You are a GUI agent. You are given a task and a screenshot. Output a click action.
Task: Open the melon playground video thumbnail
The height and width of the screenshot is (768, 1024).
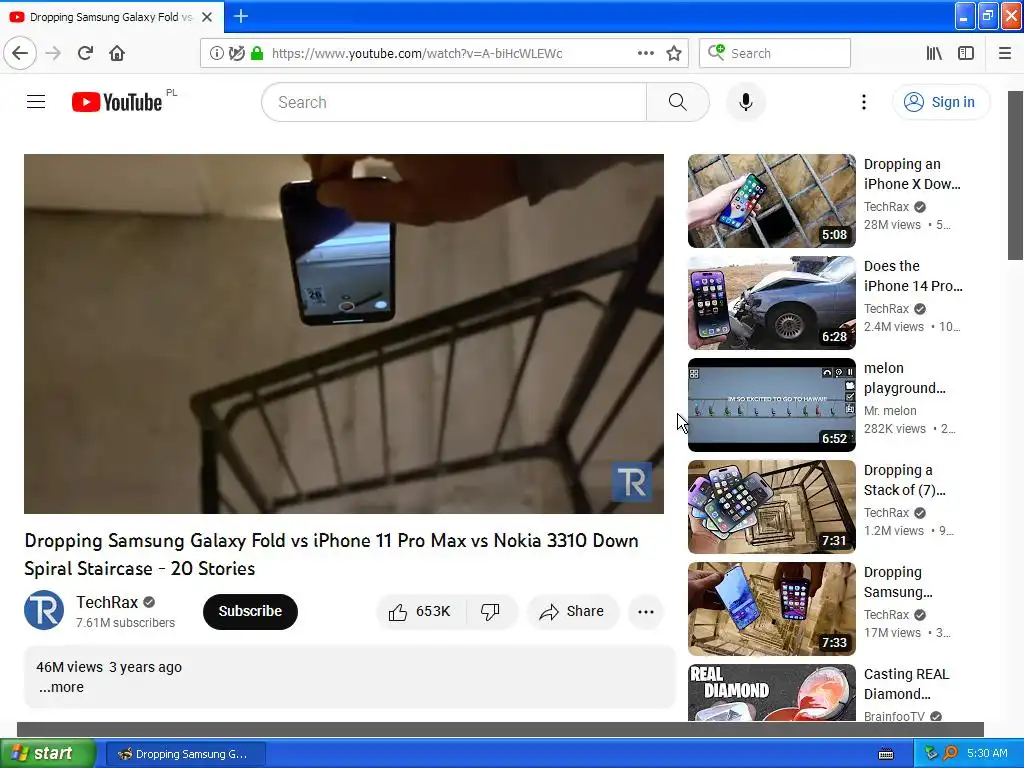coord(771,404)
